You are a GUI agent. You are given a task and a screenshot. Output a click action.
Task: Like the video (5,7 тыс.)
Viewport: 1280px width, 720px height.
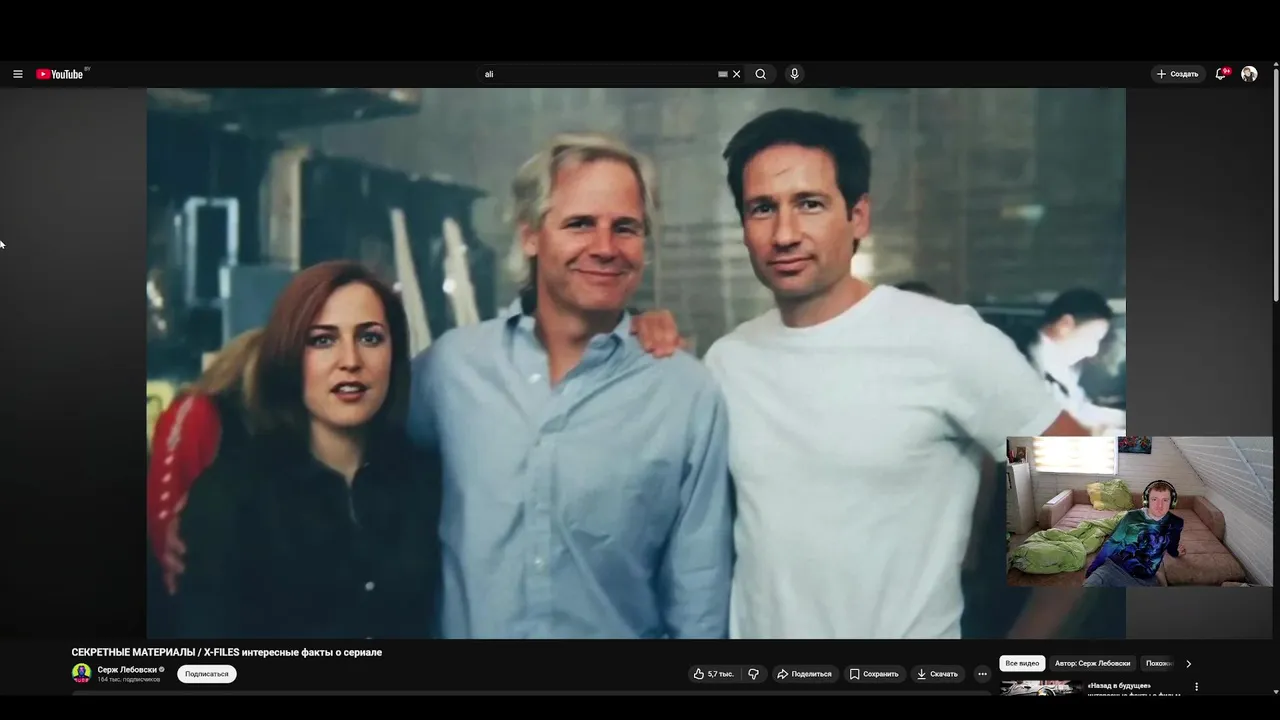(x=714, y=674)
